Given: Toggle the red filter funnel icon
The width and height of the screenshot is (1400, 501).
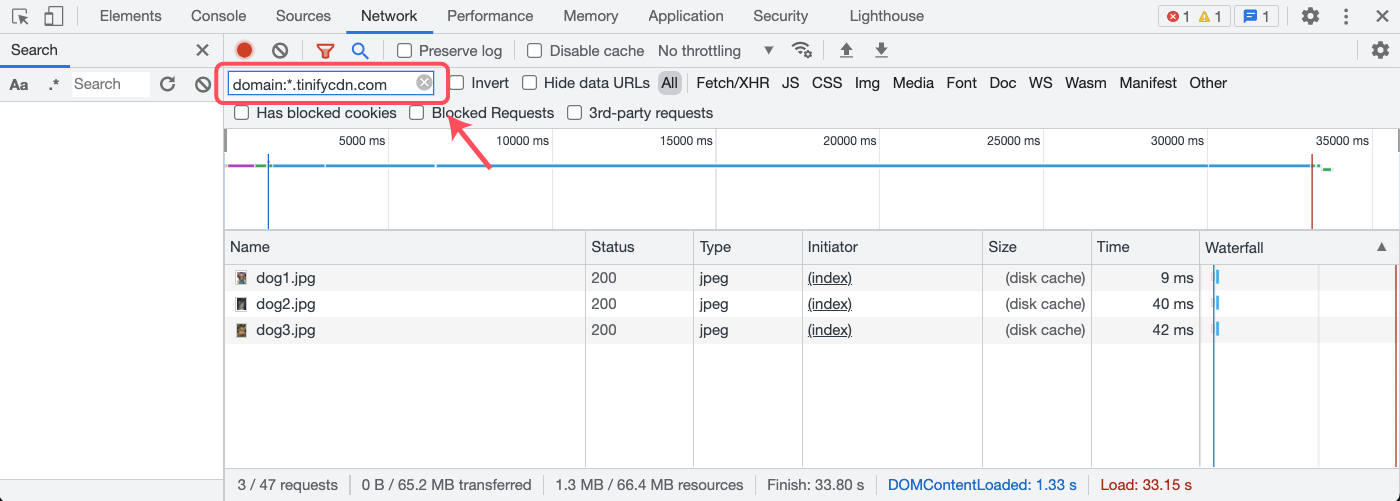Looking at the screenshot, I should [325, 50].
